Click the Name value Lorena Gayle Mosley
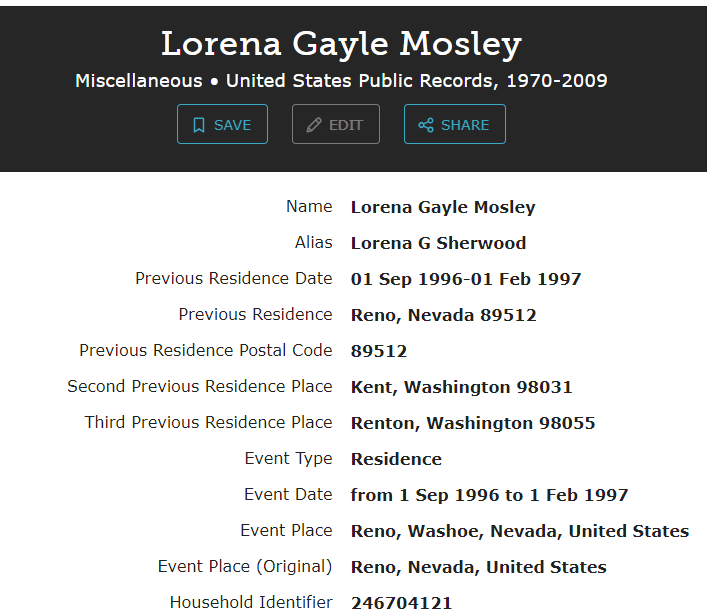 click(x=443, y=208)
